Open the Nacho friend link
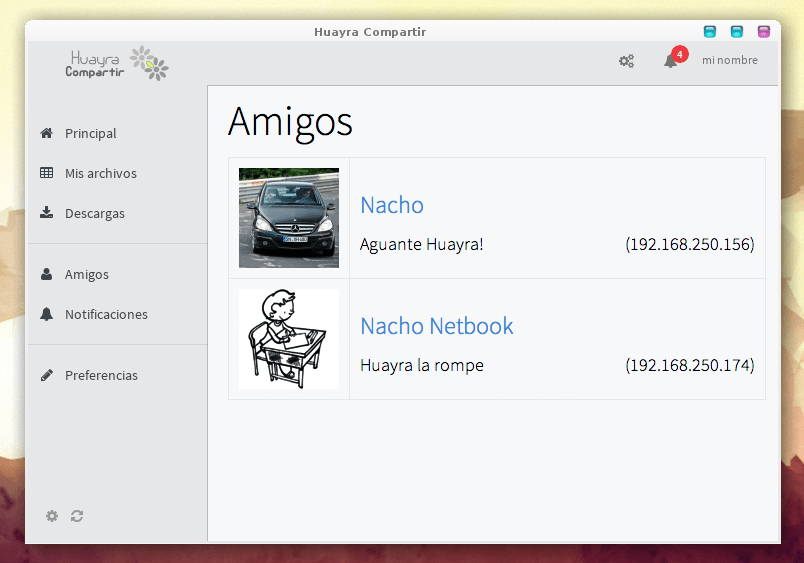 [x=392, y=205]
